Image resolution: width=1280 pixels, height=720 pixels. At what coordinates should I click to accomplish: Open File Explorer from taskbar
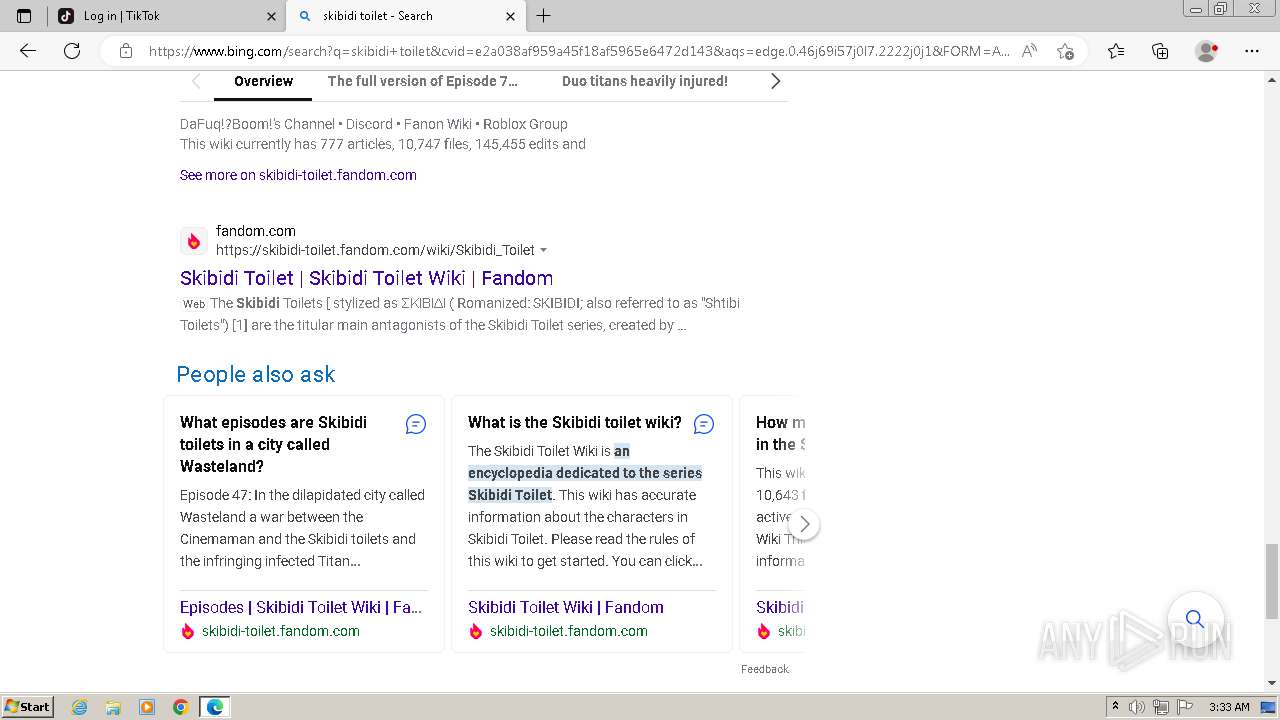pos(113,707)
